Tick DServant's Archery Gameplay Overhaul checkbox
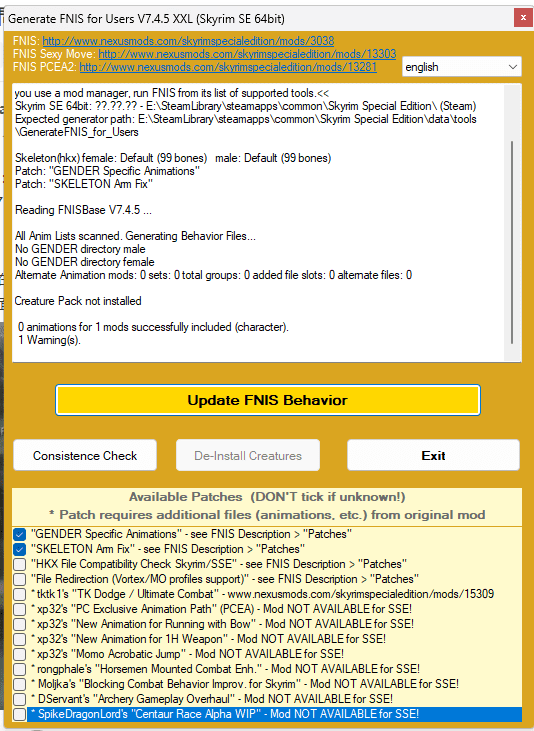This screenshot has width=534, height=731. coord(20,699)
